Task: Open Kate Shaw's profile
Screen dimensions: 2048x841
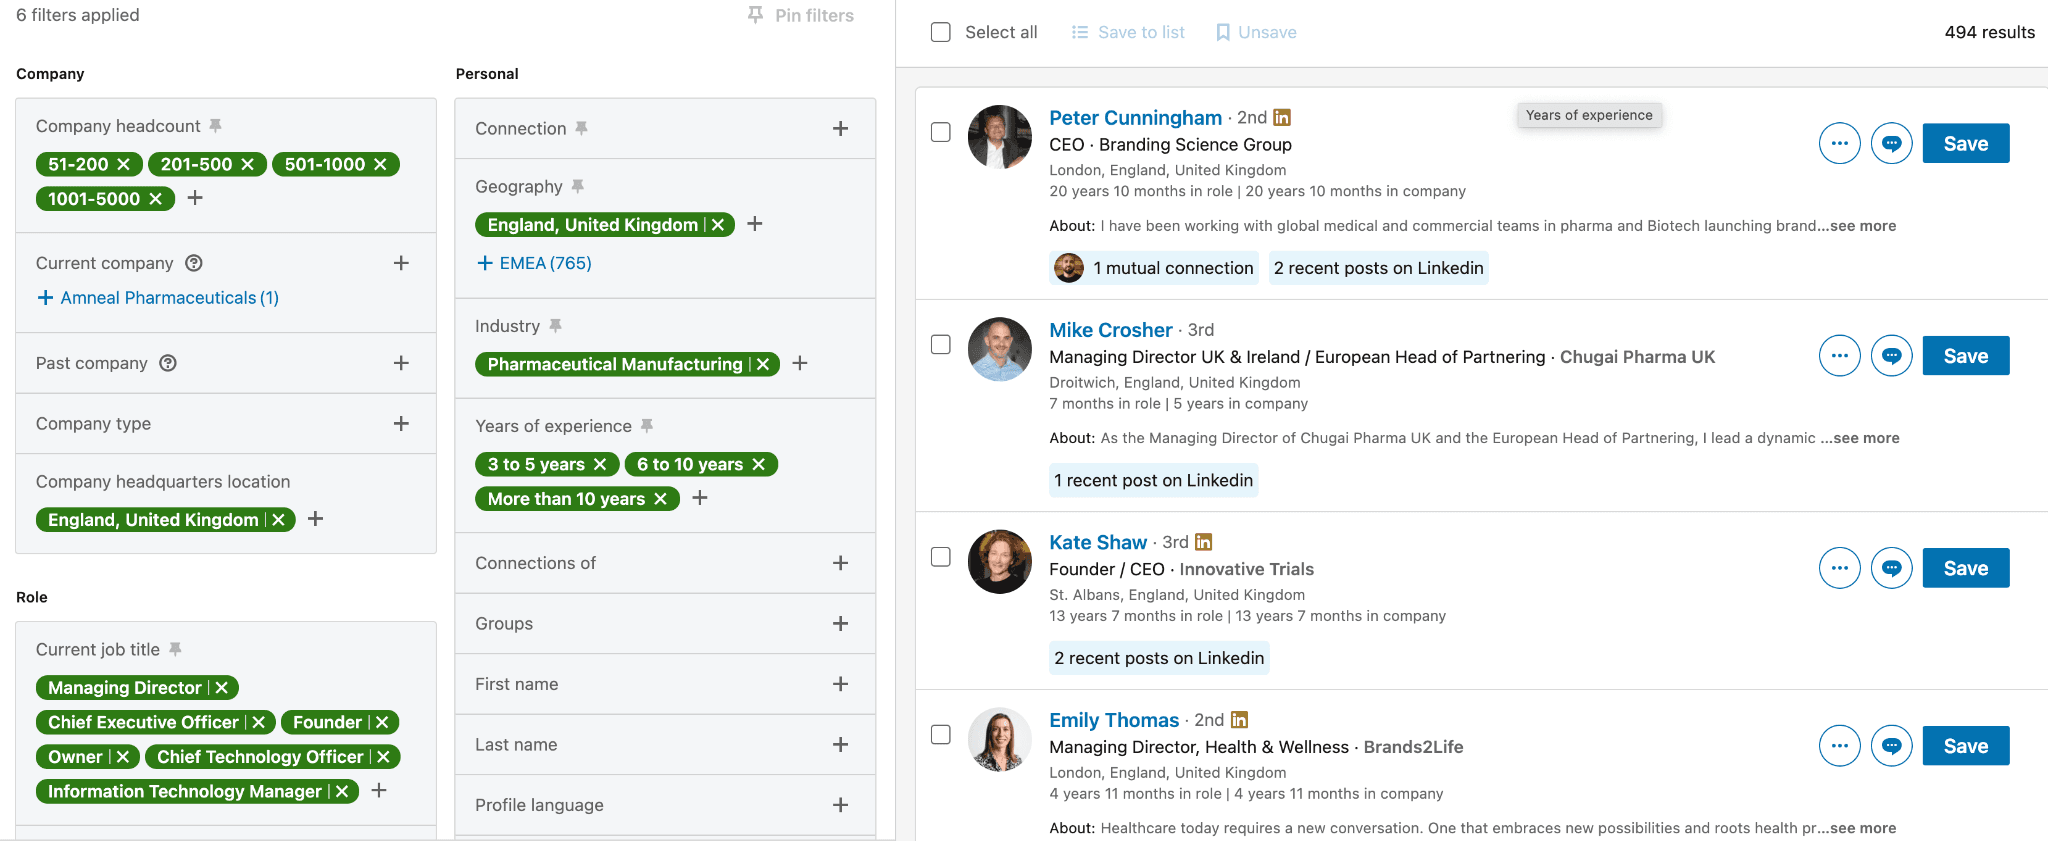Action: pyautogui.click(x=1098, y=542)
